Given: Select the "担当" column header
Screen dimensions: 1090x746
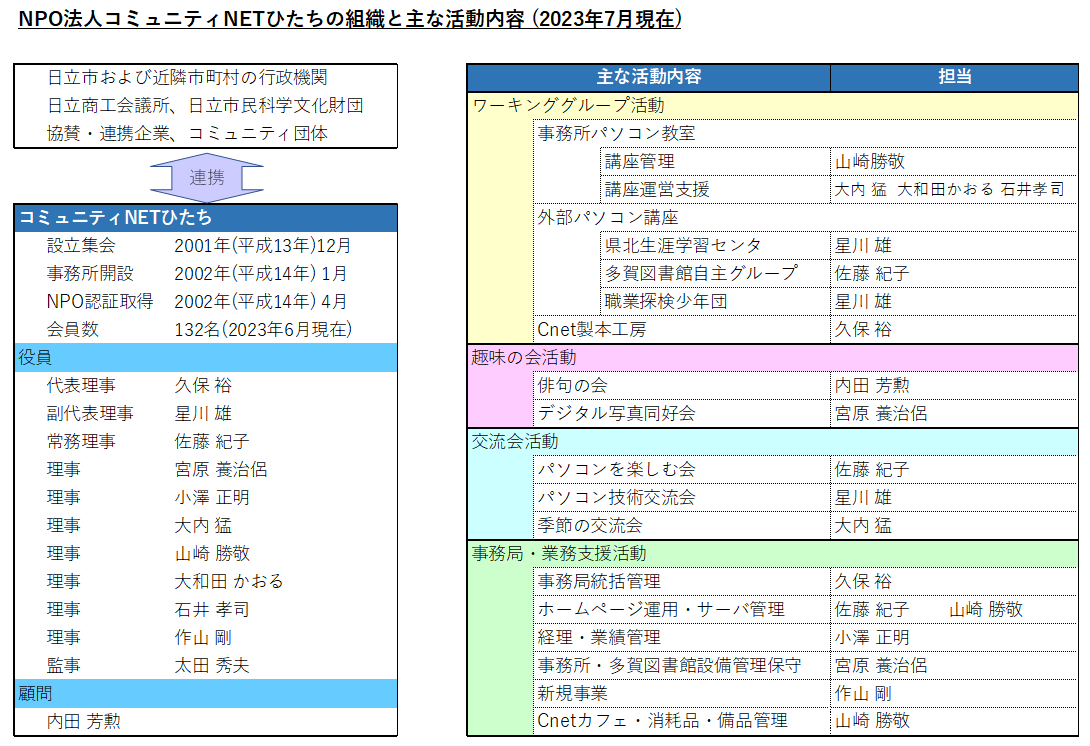Looking at the screenshot, I should pos(954,77).
